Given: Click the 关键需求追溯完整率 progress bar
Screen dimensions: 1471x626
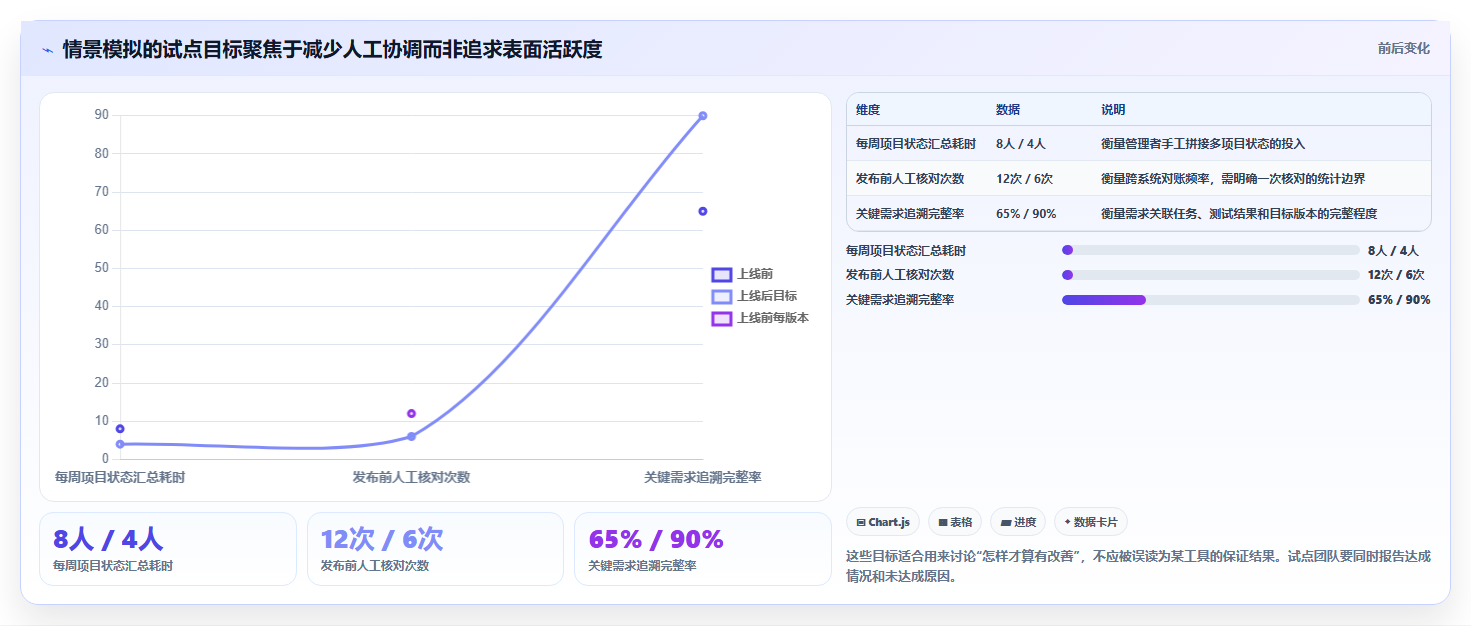Looking at the screenshot, I should tap(1210, 299).
